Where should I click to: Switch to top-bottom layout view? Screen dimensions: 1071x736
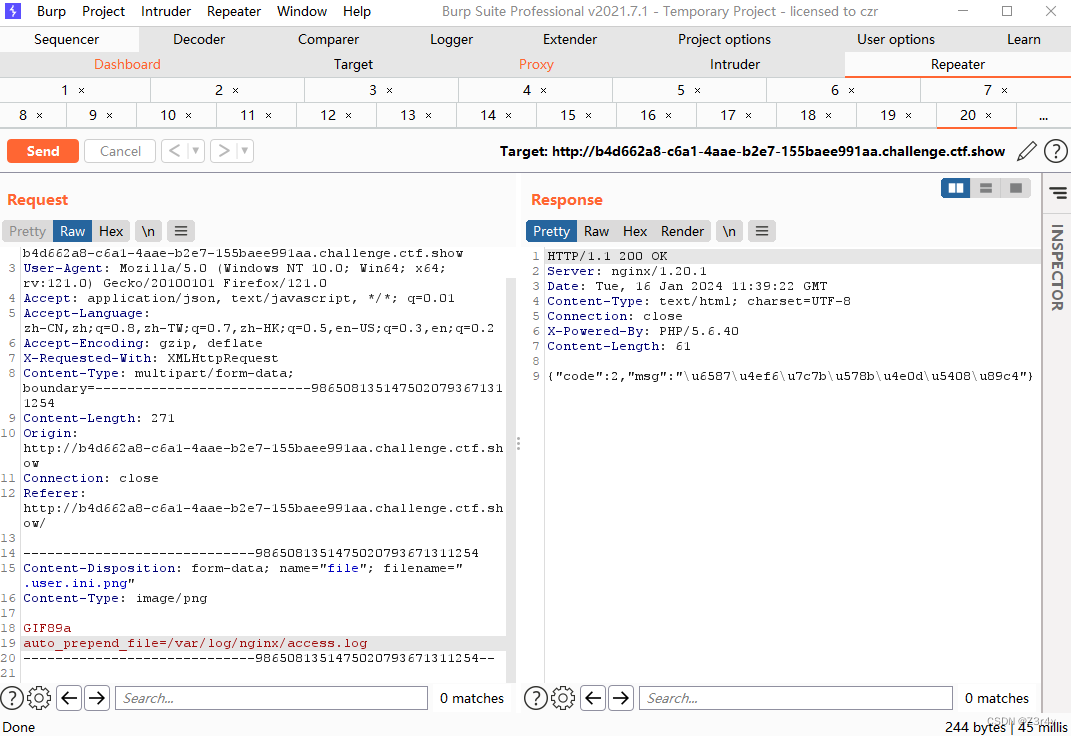pyautogui.click(x=986, y=188)
